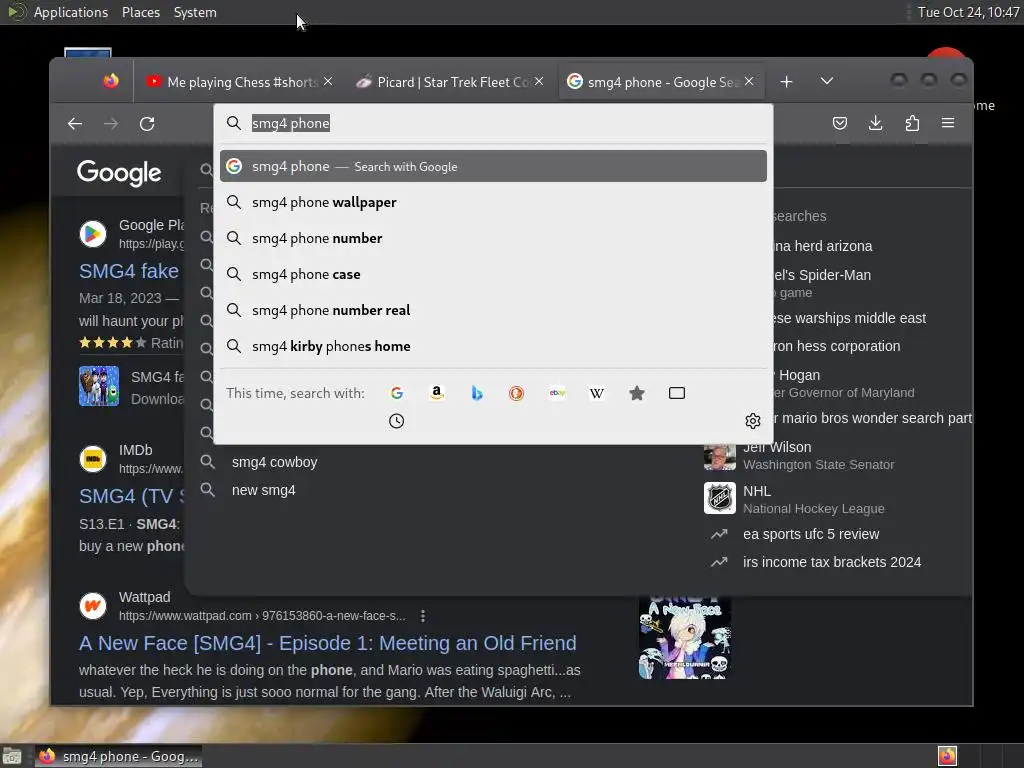Click trending search herd arizona

(822, 246)
